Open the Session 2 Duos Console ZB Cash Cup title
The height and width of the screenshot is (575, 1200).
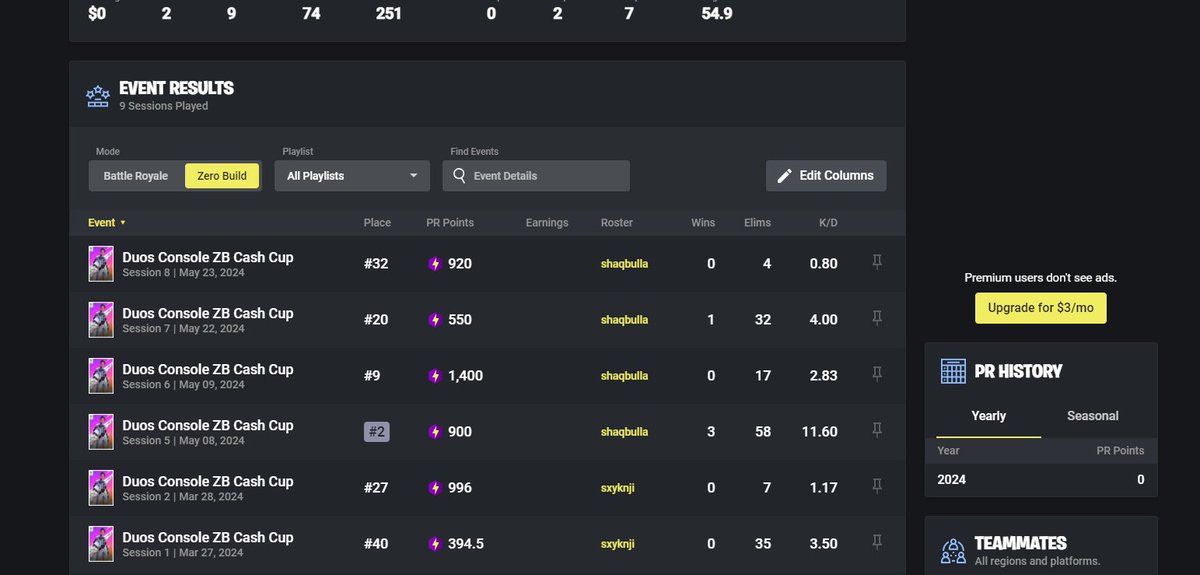tap(208, 481)
